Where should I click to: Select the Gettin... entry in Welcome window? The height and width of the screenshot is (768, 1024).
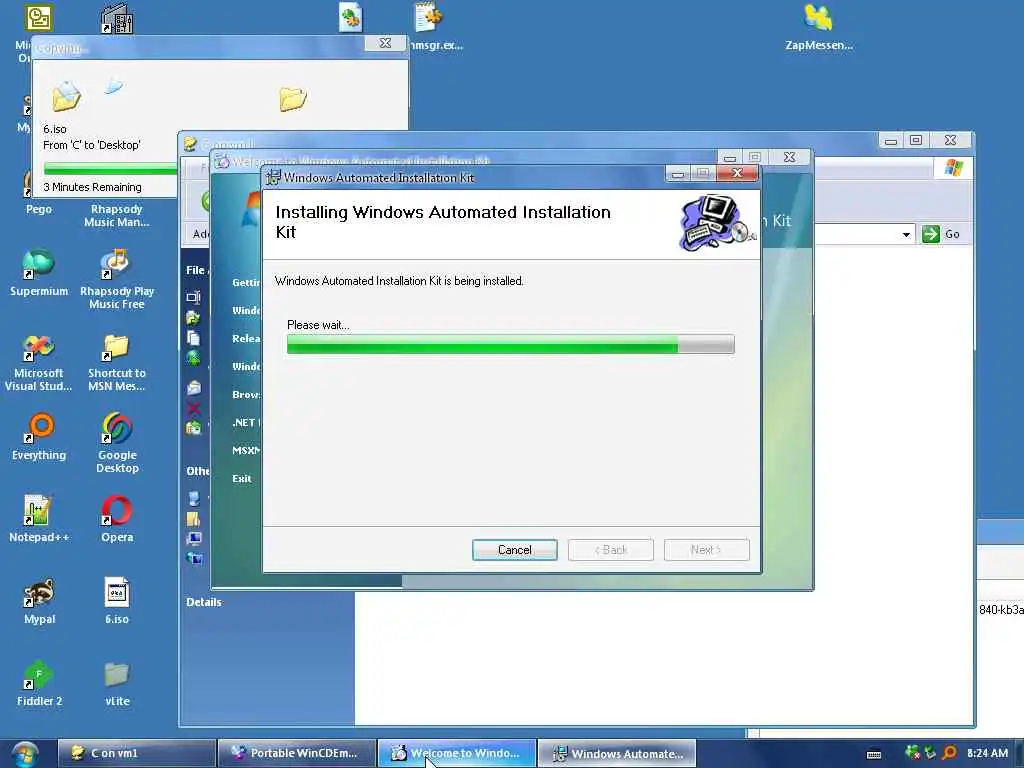(x=246, y=282)
